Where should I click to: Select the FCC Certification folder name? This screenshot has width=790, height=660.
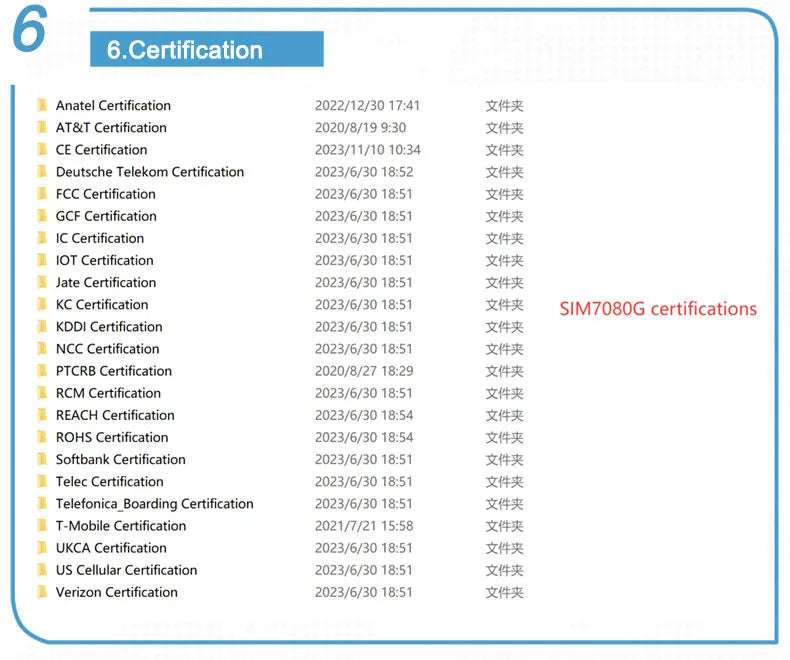pos(106,194)
